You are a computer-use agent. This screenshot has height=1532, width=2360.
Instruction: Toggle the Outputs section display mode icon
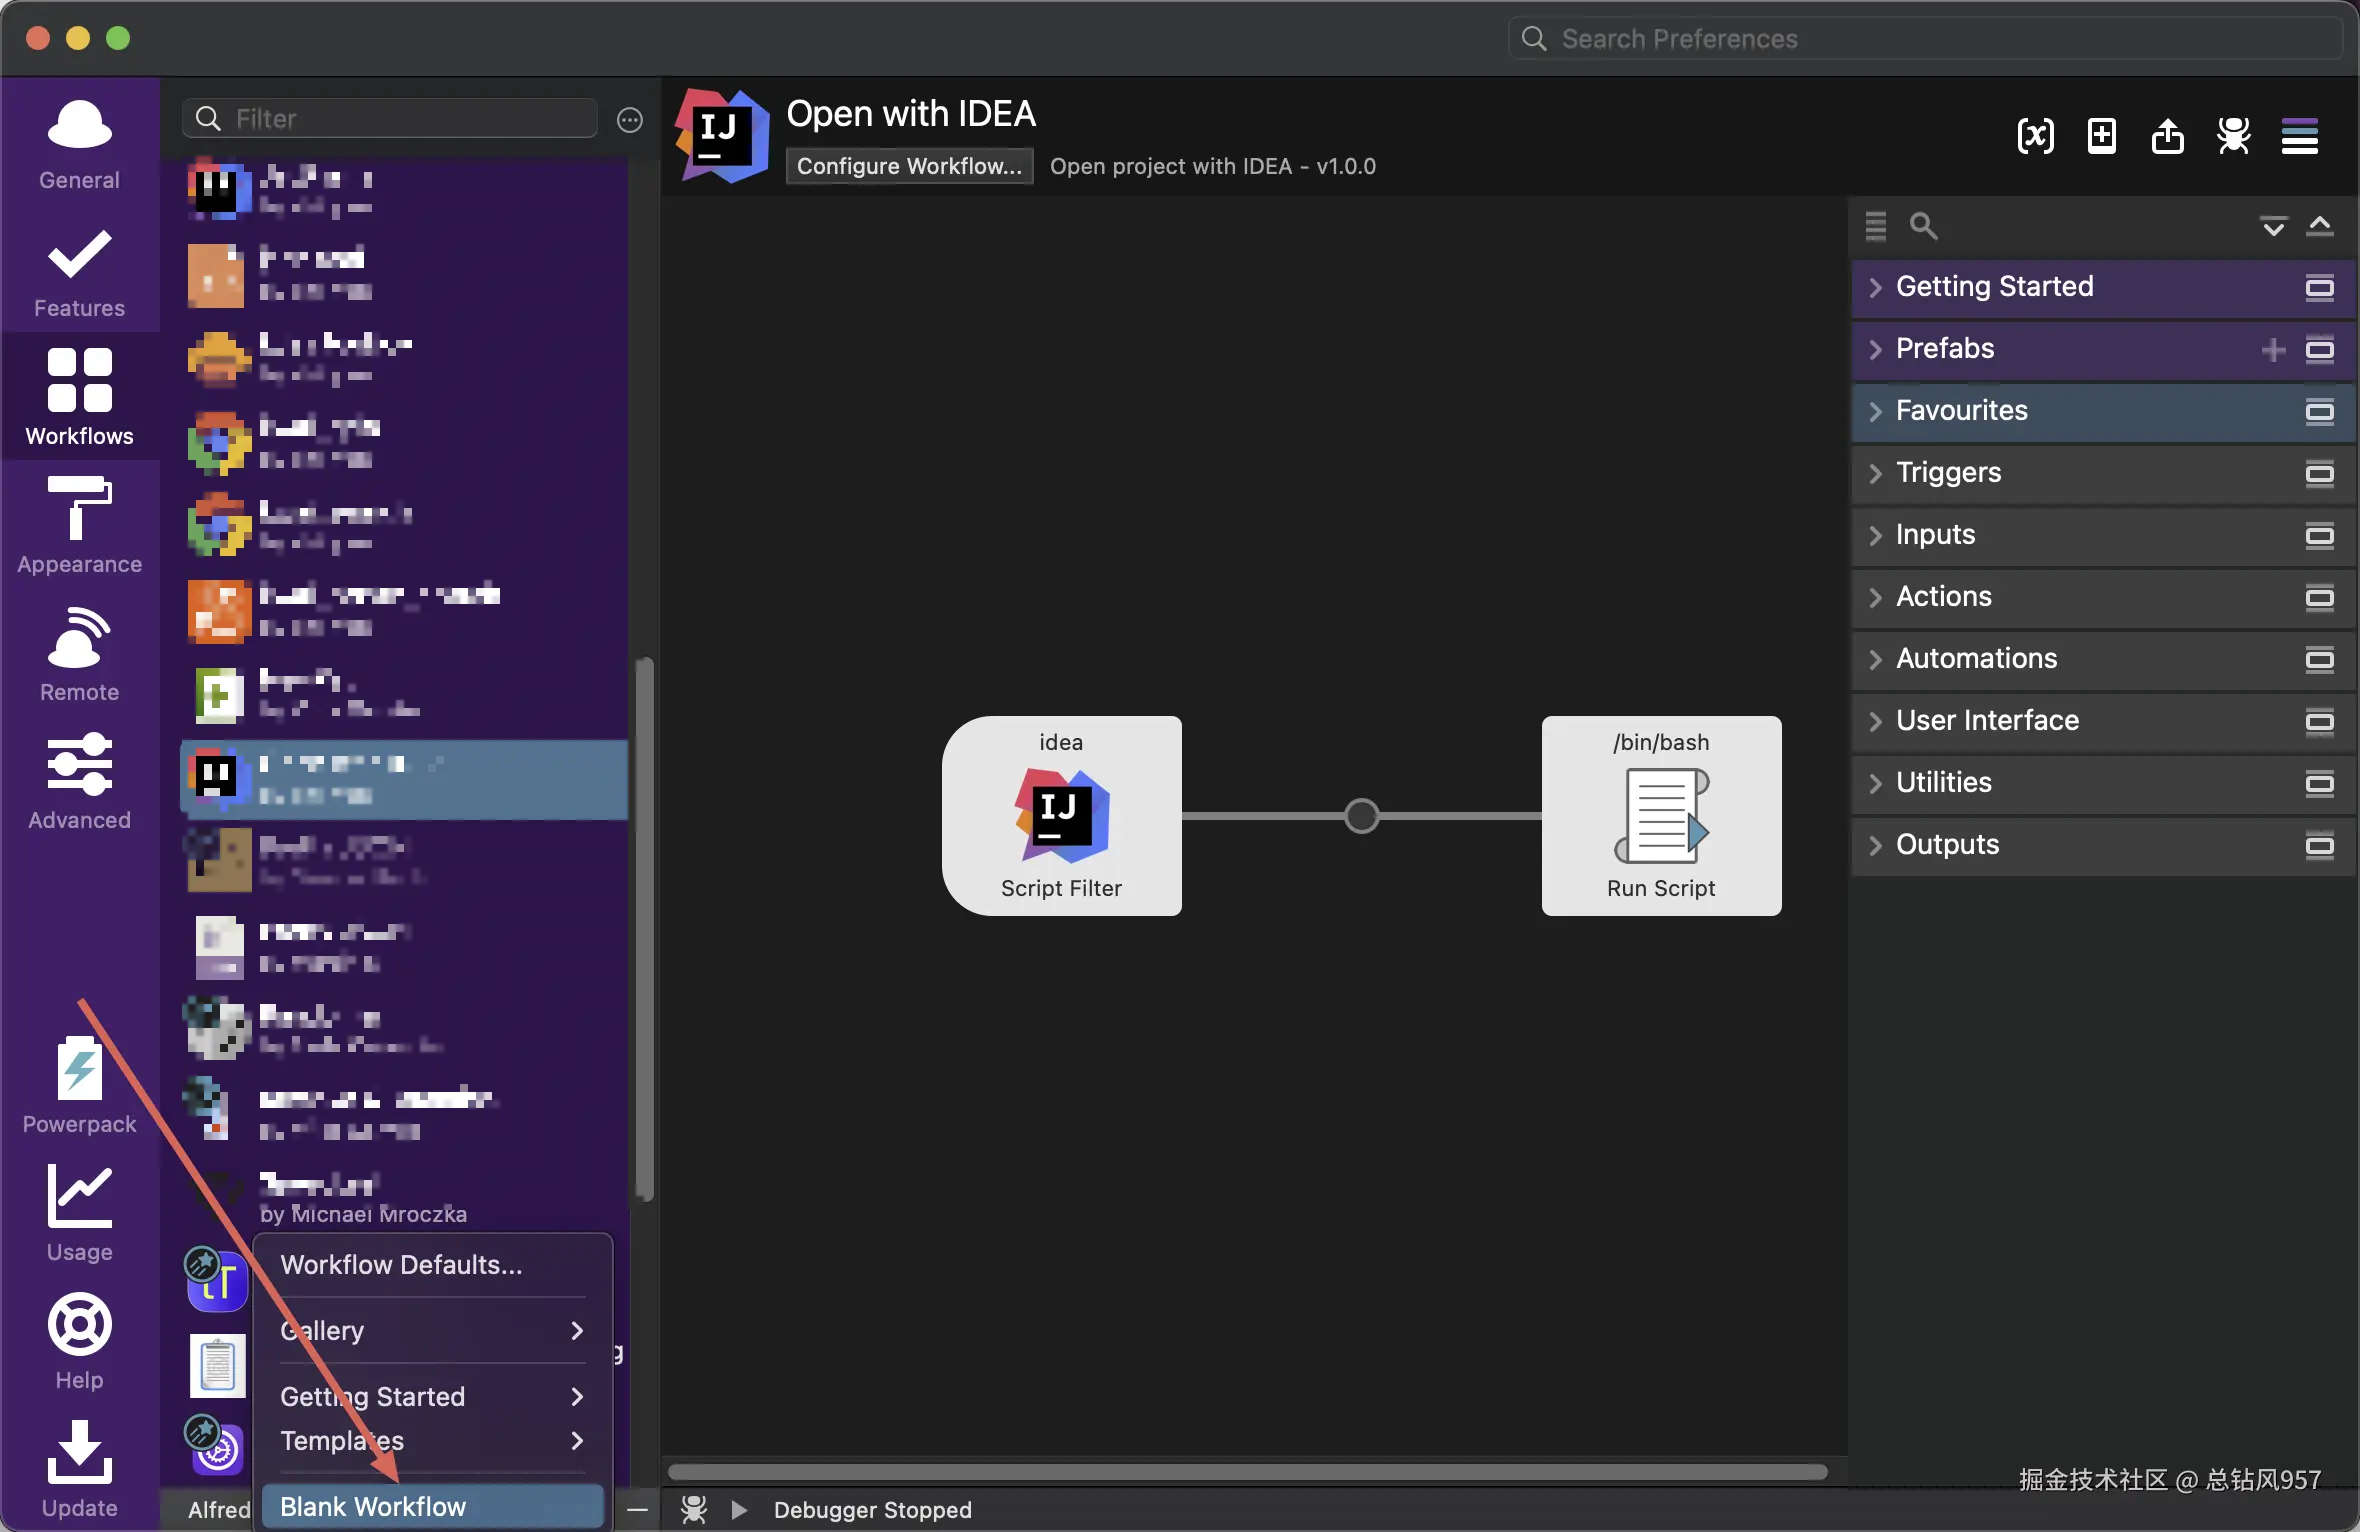[x=2319, y=845]
